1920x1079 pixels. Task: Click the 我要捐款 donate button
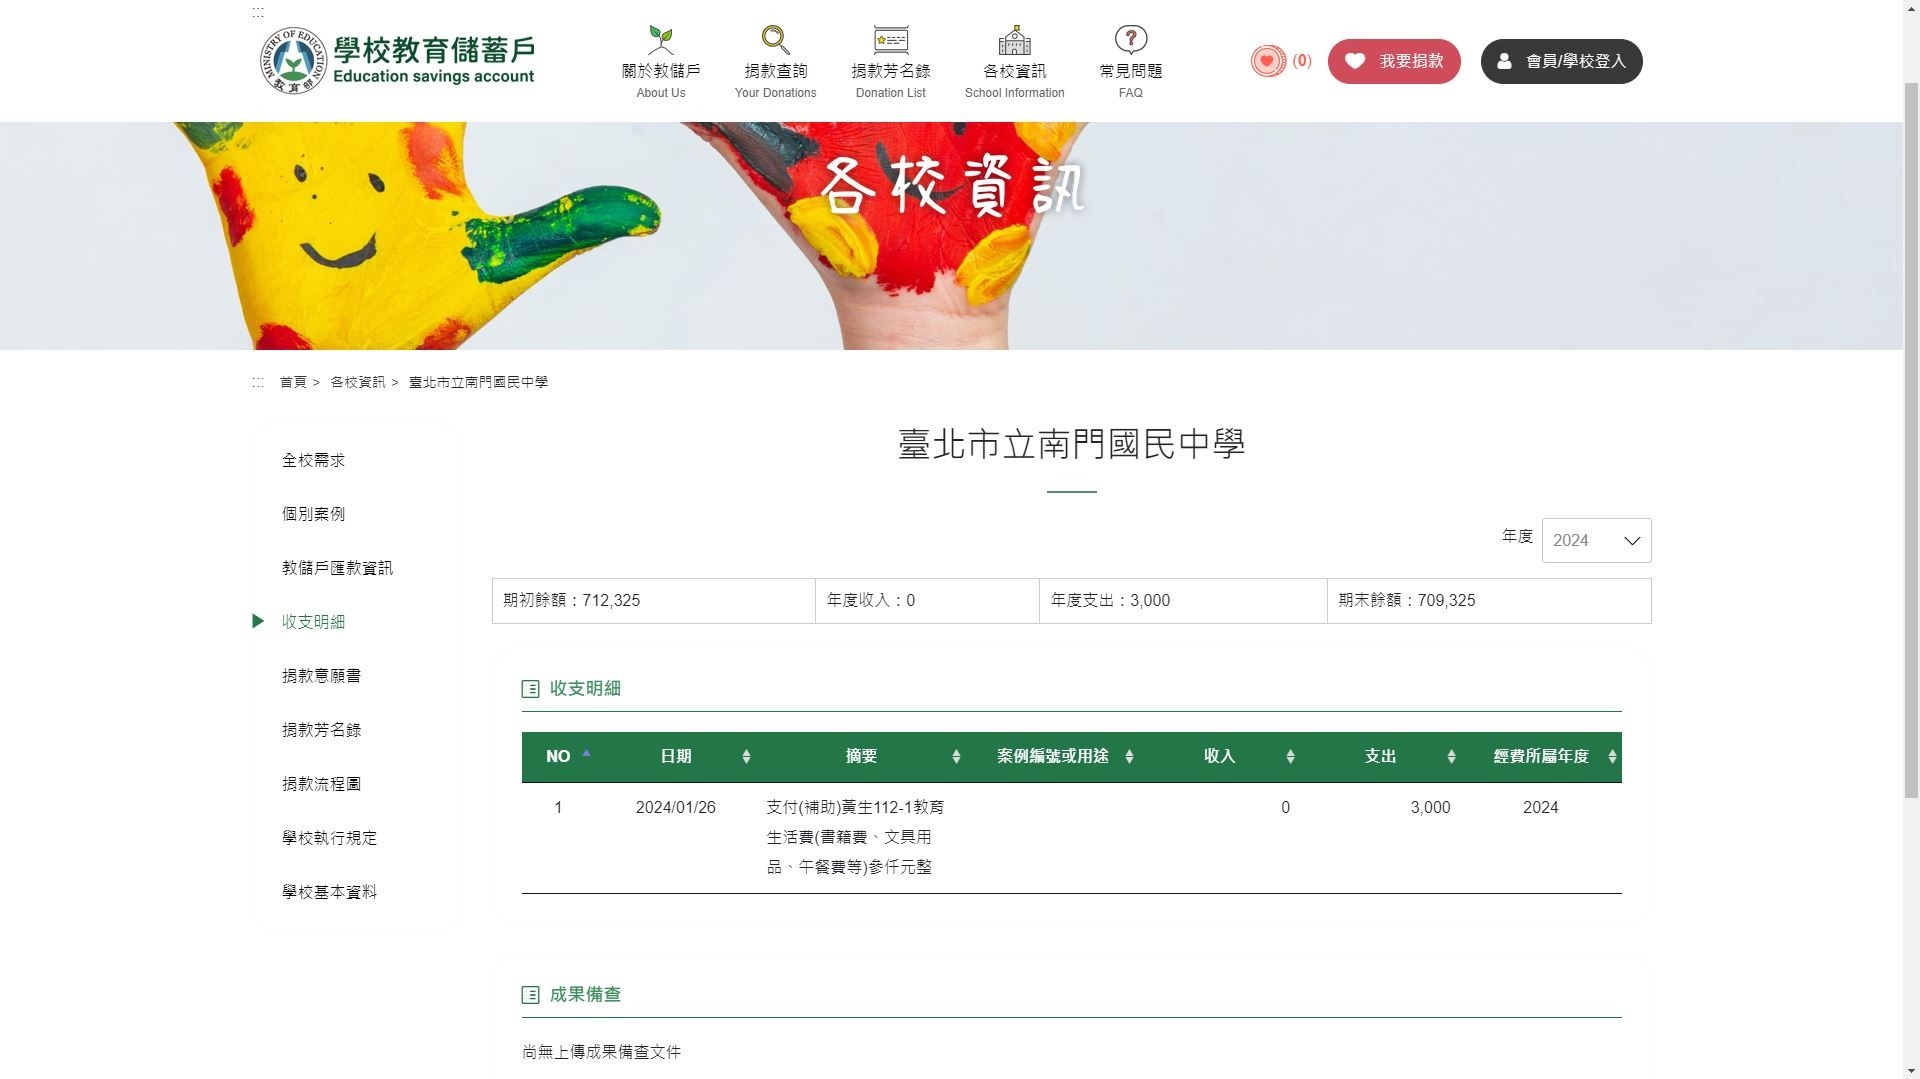[1394, 61]
